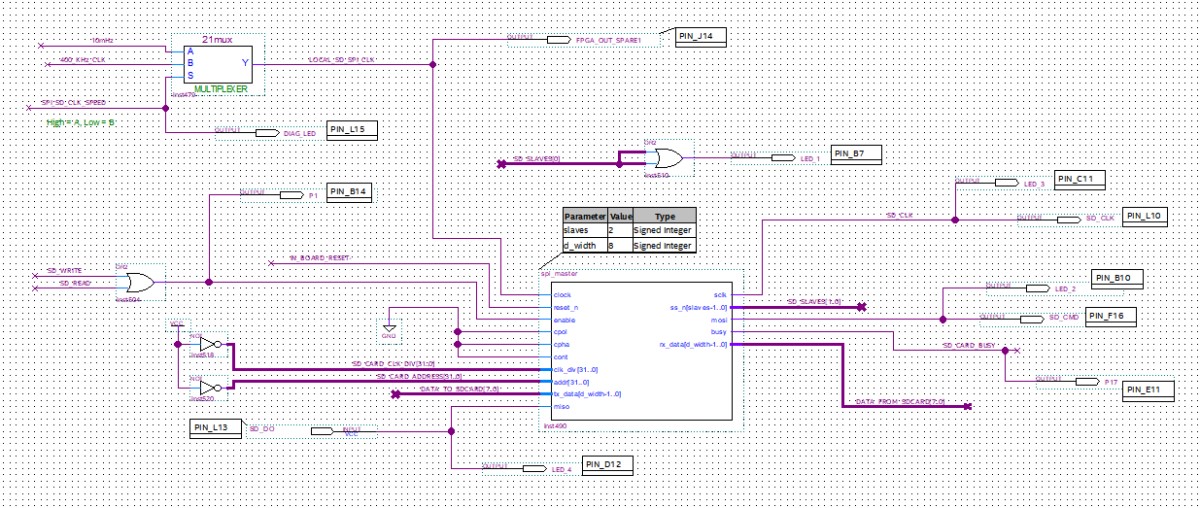The height and width of the screenshot is (508, 1200).
Task: Click the sclk output port
Action: tap(720, 295)
